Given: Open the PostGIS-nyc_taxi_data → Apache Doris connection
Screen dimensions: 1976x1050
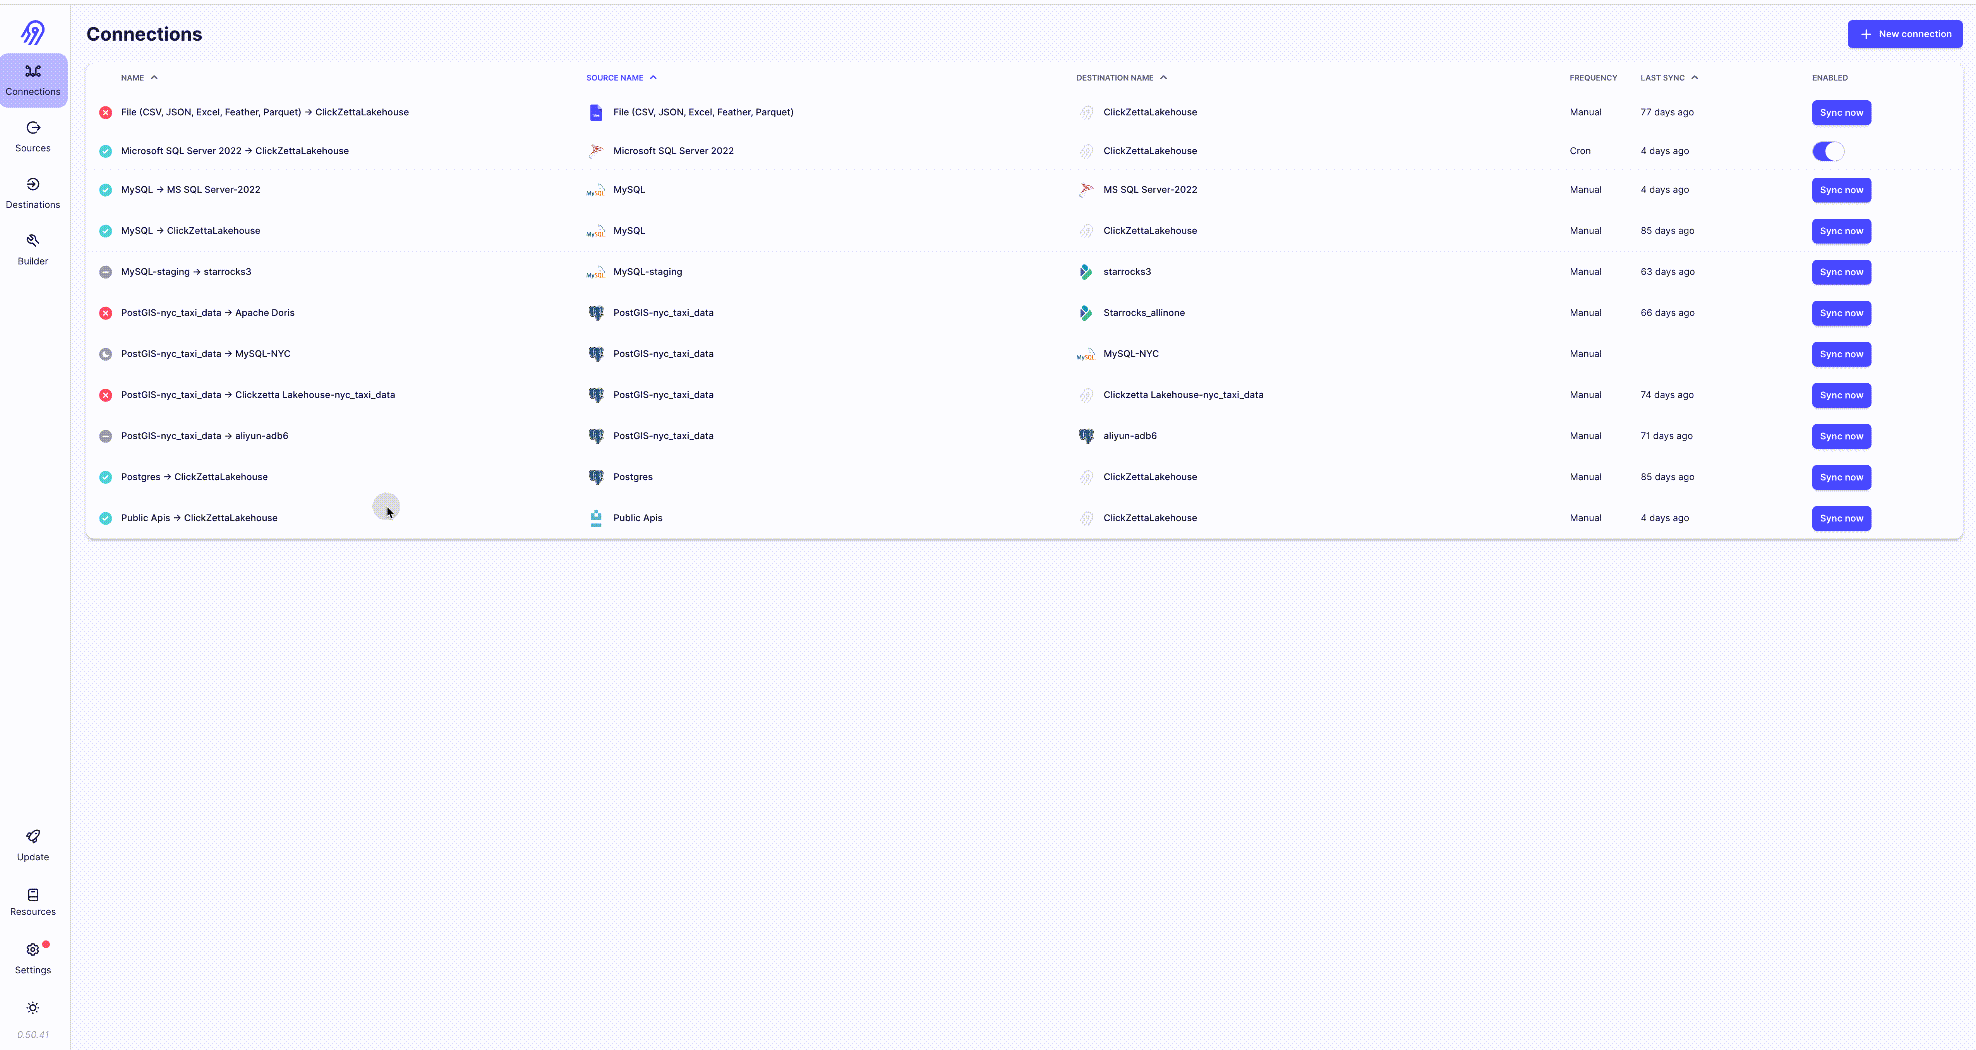Looking at the screenshot, I should pyautogui.click(x=207, y=313).
